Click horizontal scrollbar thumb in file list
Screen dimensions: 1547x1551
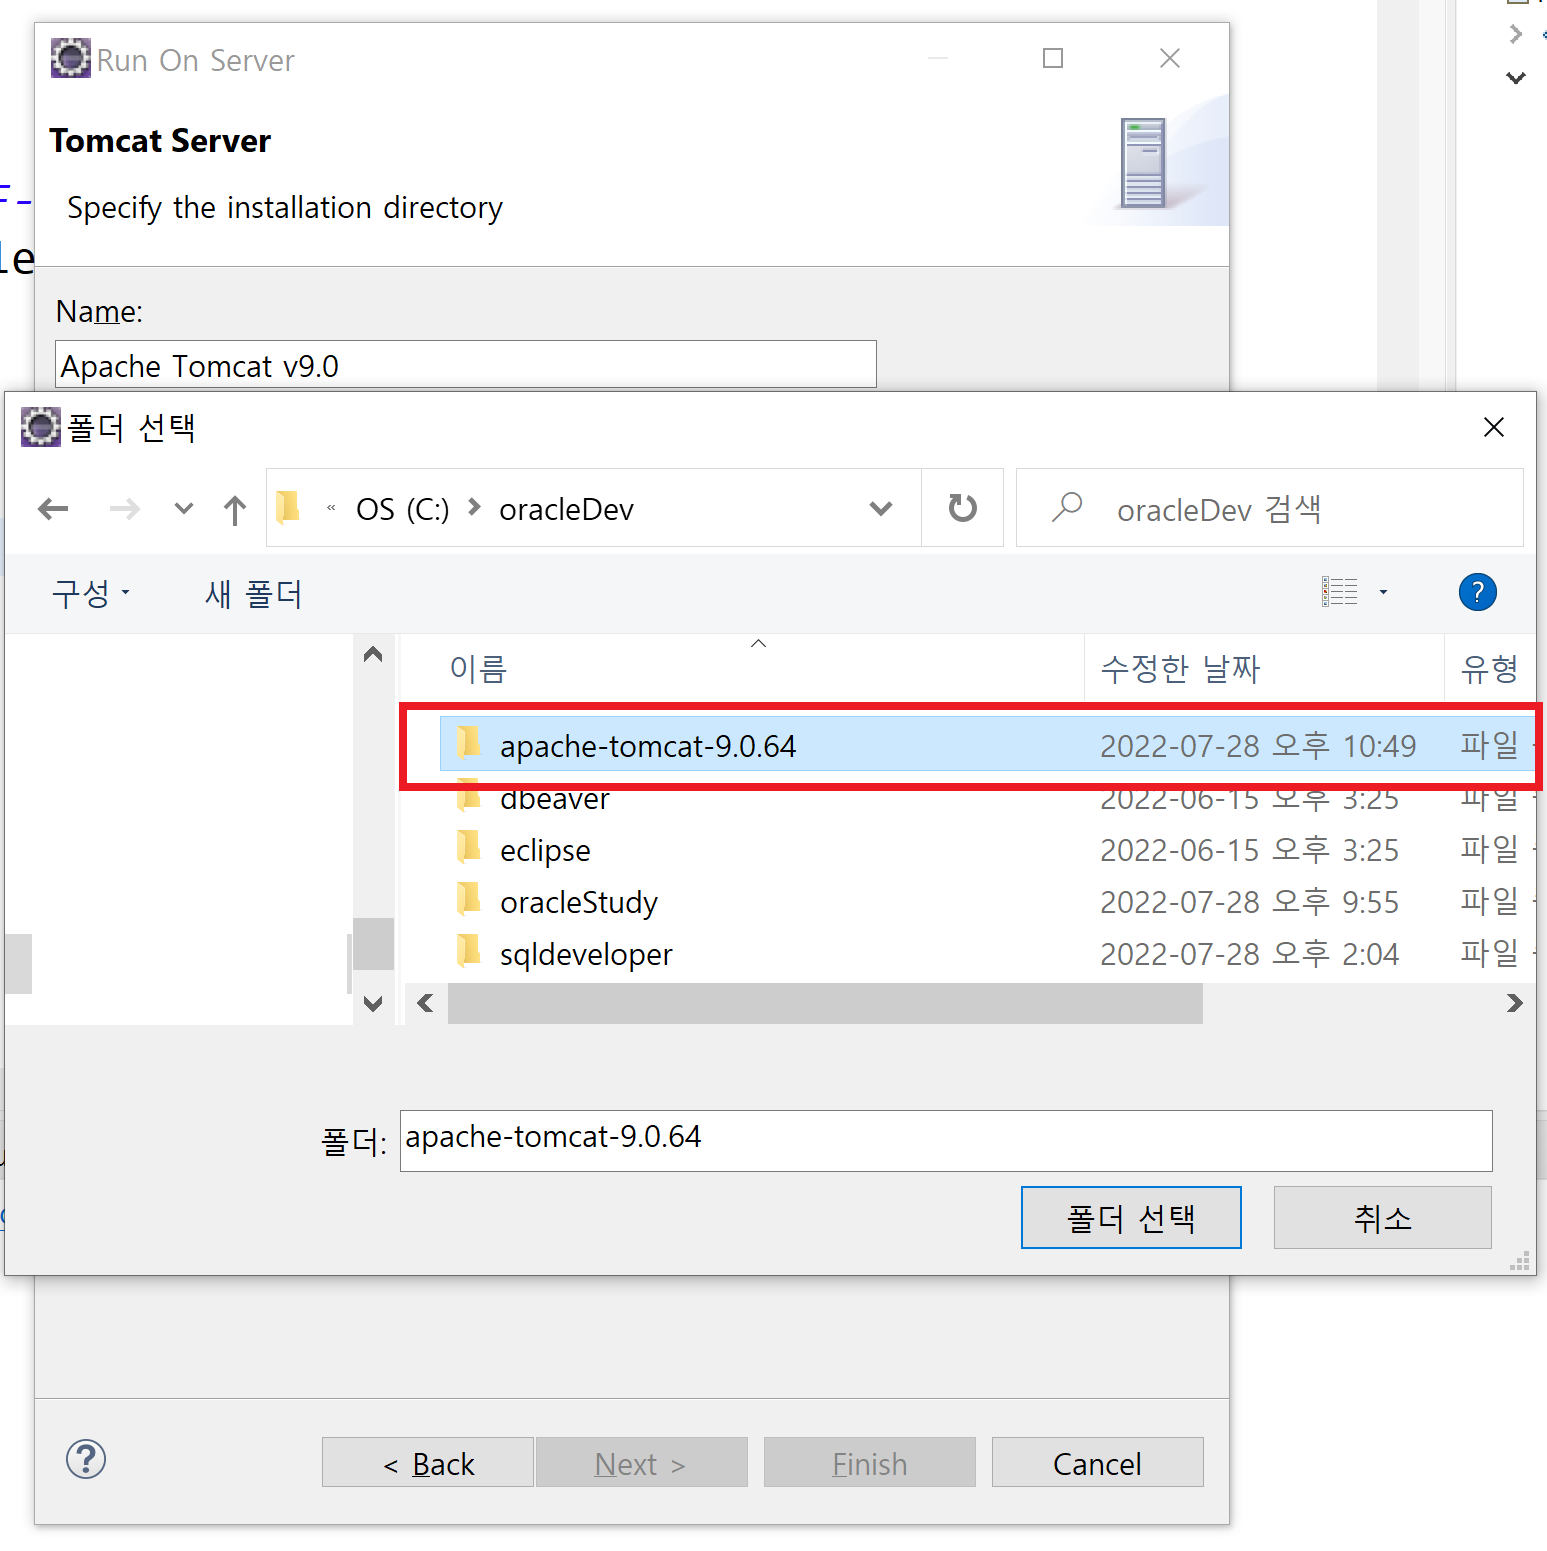(825, 1003)
